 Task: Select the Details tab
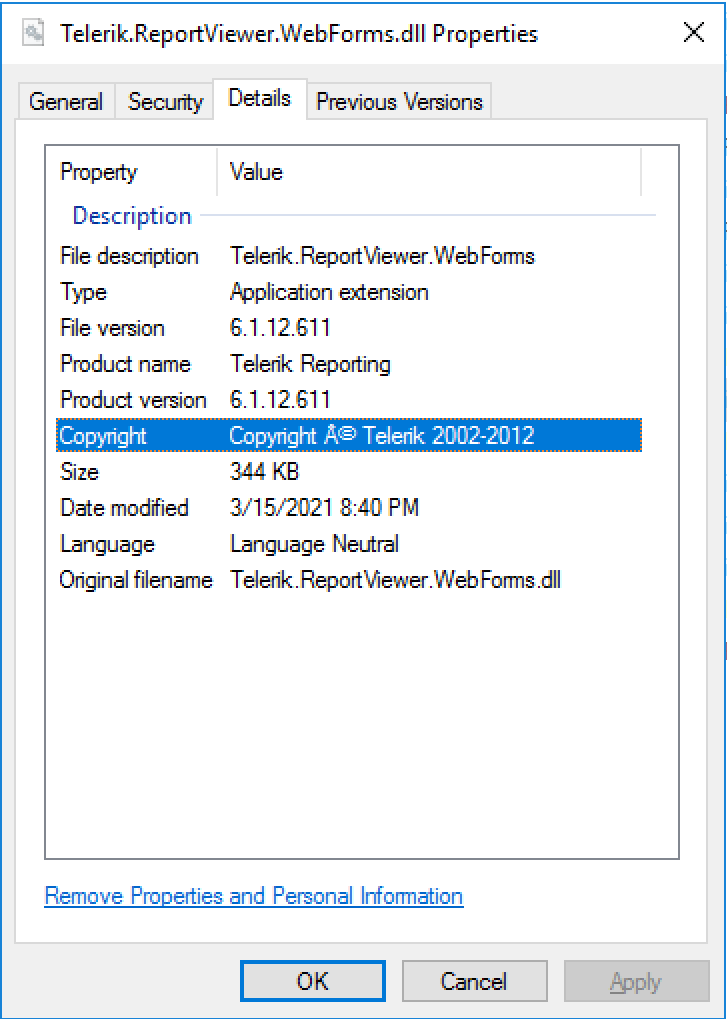tap(260, 98)
